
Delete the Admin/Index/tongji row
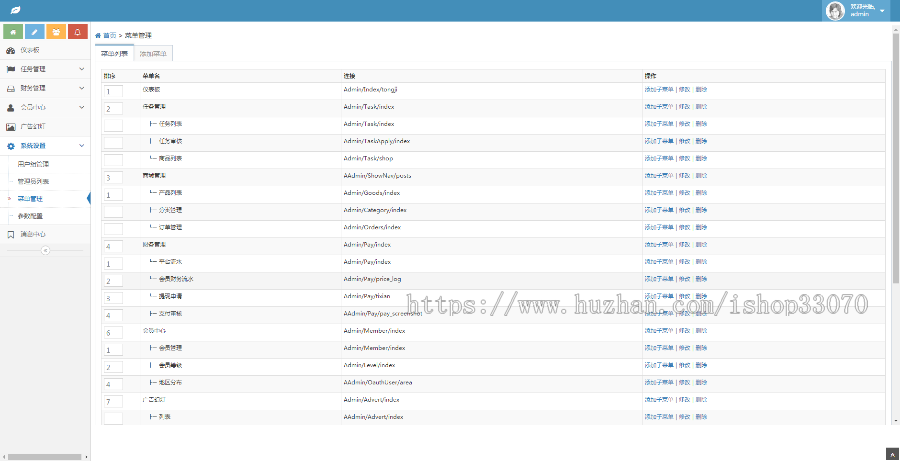click(701, 90)
